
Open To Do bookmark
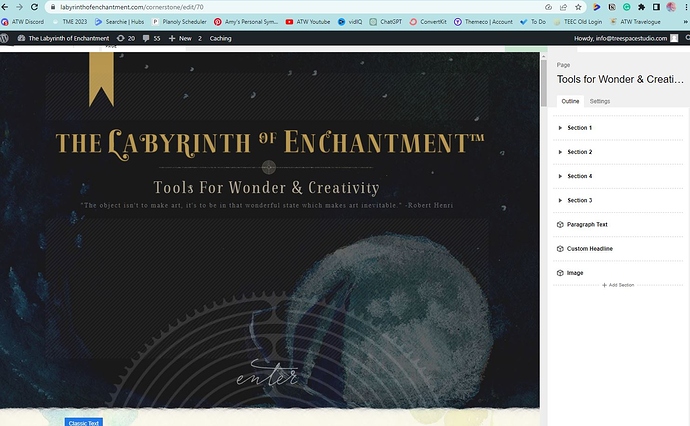pyautogui.click(x=533, y=22)
